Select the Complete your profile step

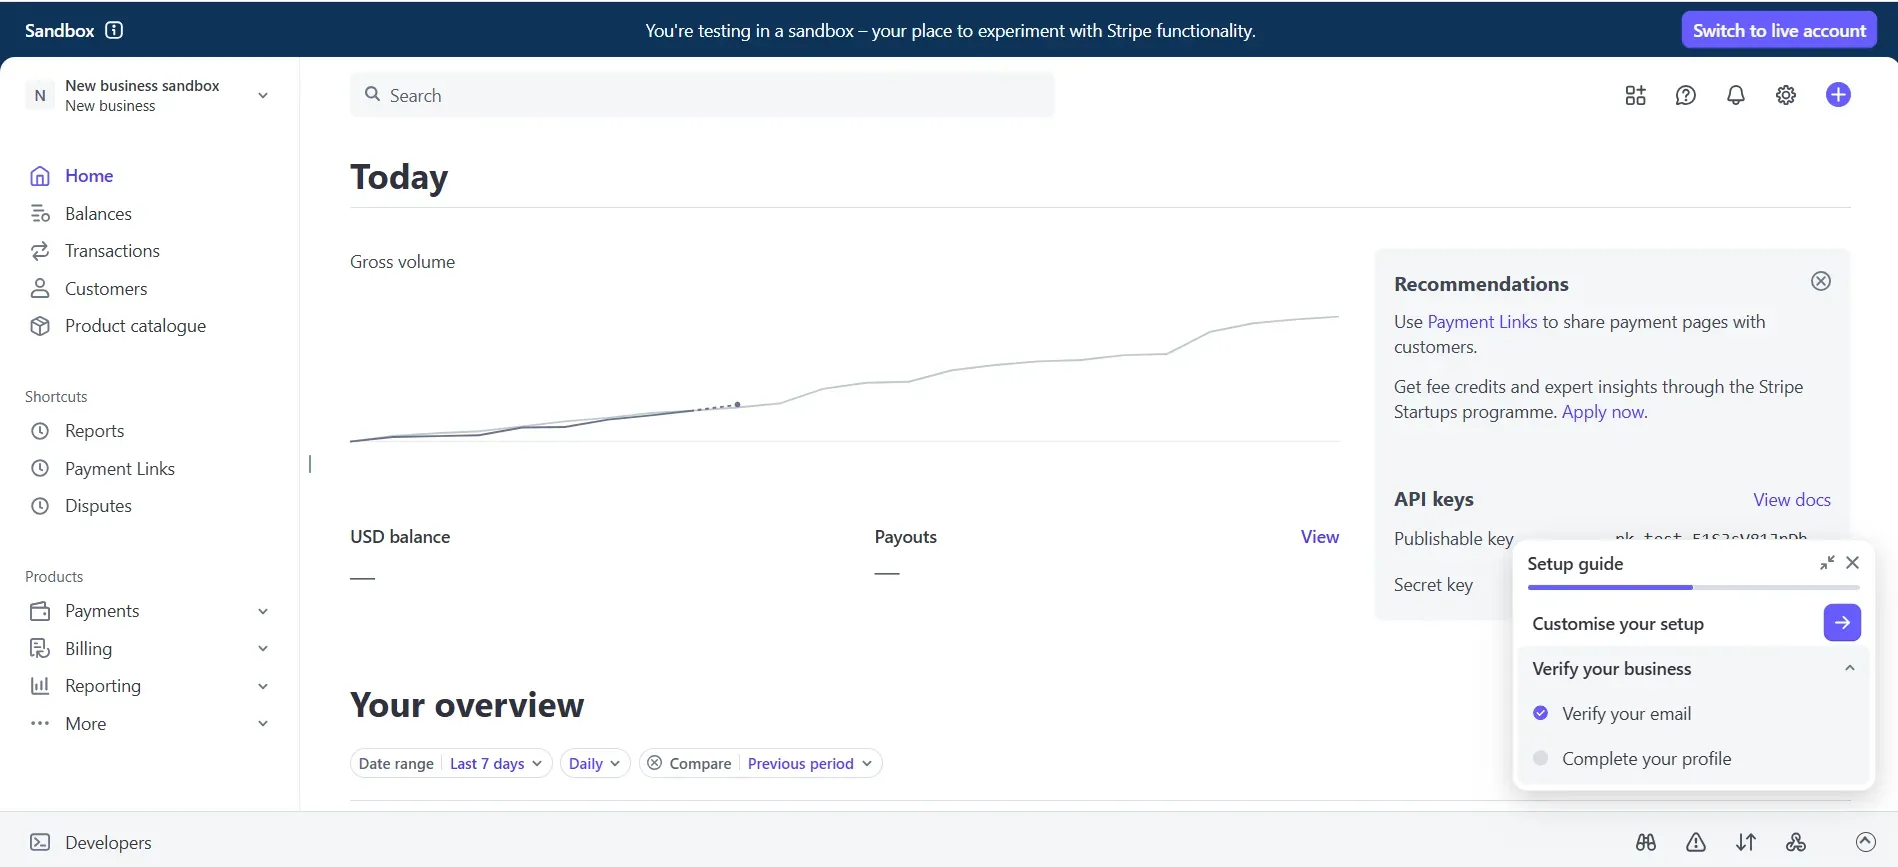[1645, 758]
